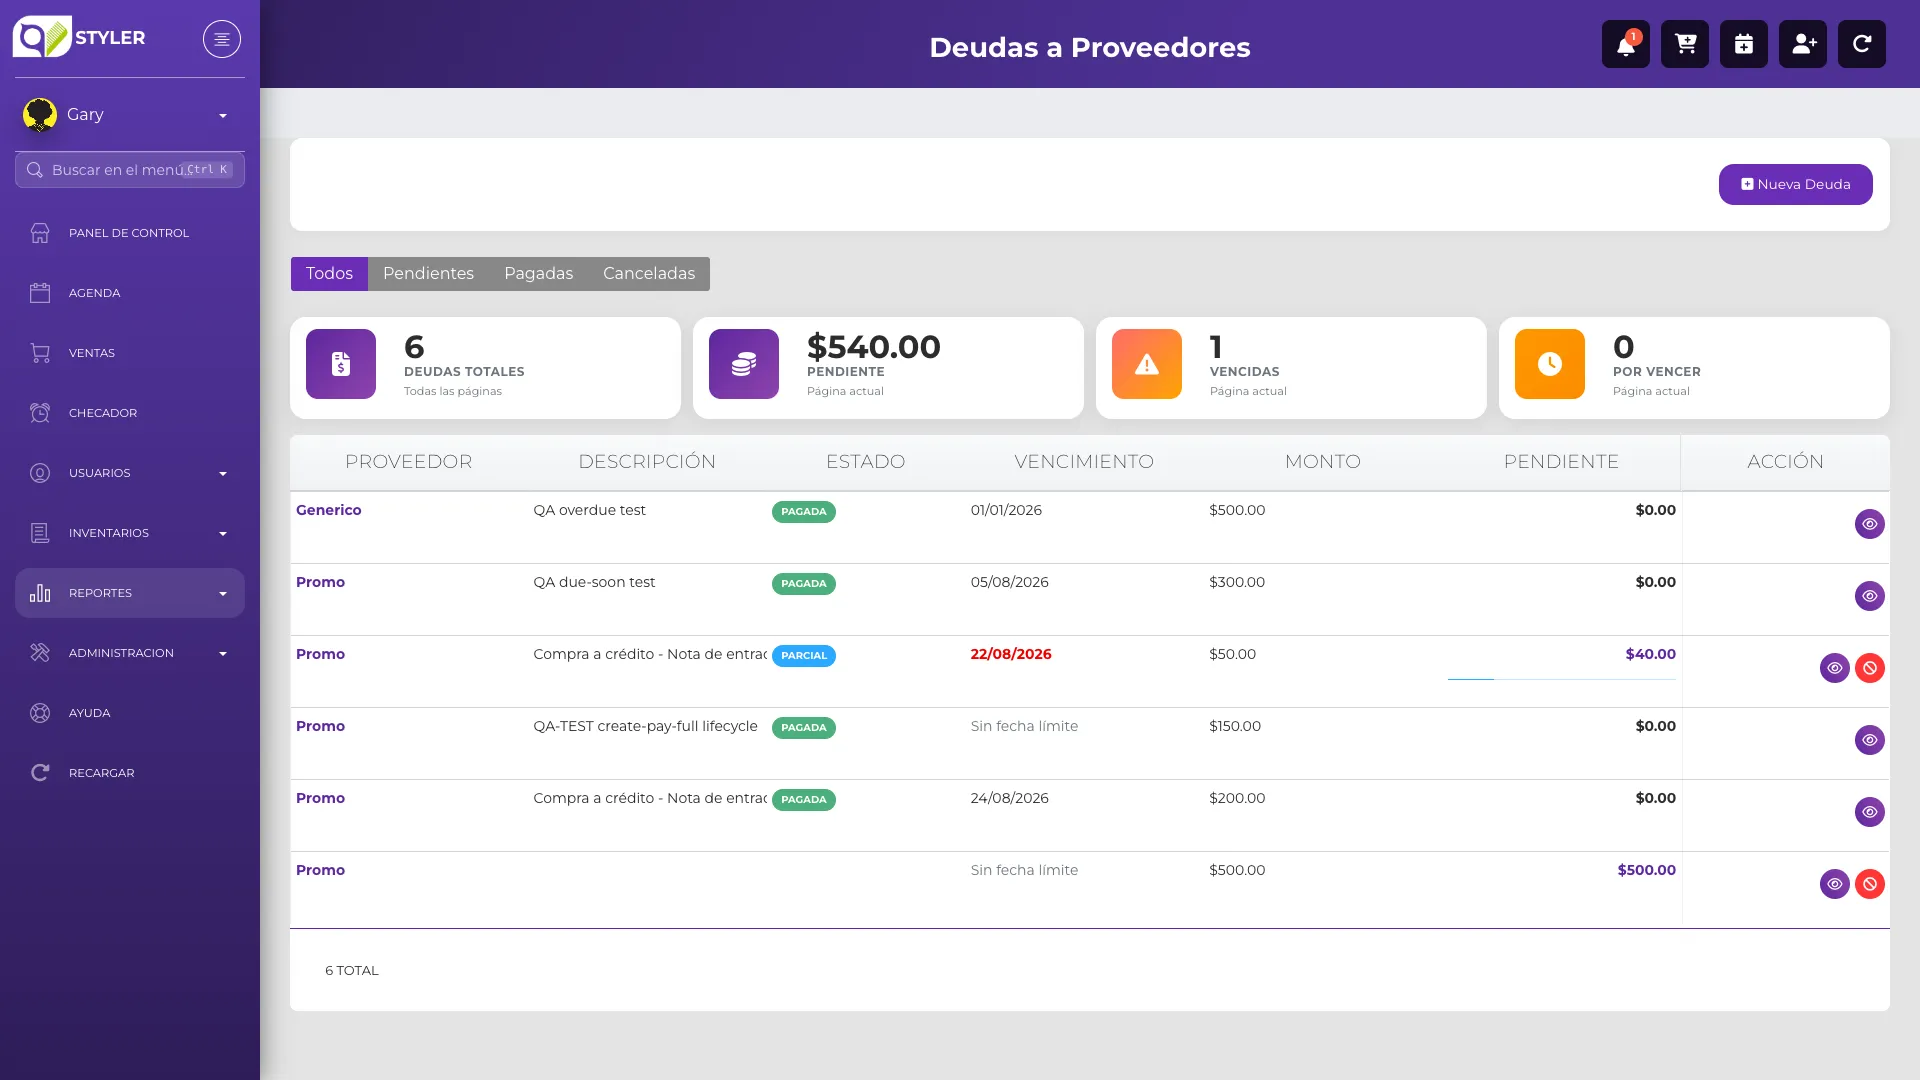The image size is (1920, 1080).
Task: Open the Ventas menu item
Action: (x=130, y=353)
